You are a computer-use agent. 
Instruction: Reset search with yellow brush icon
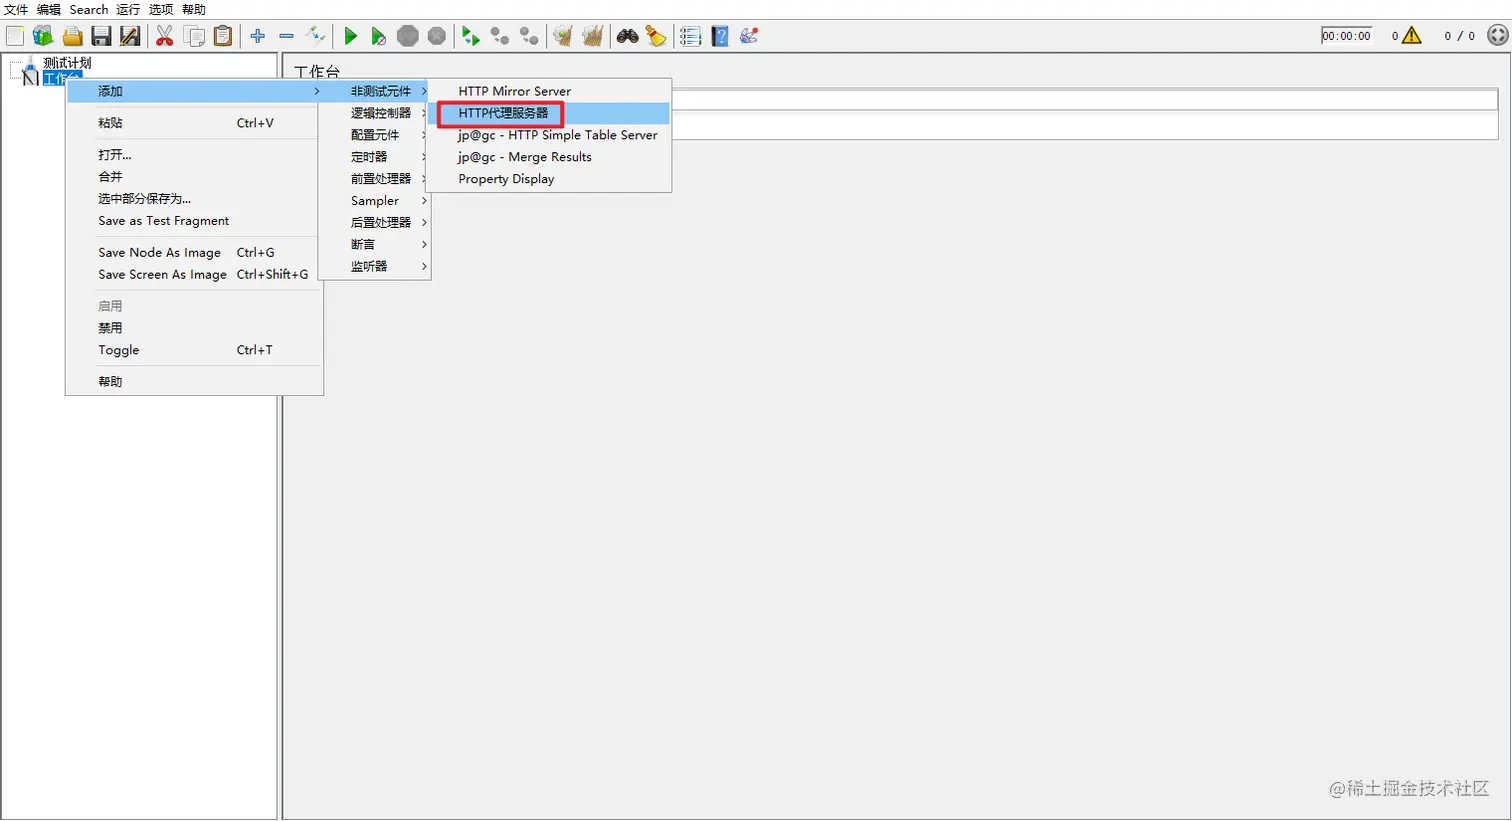656,36
